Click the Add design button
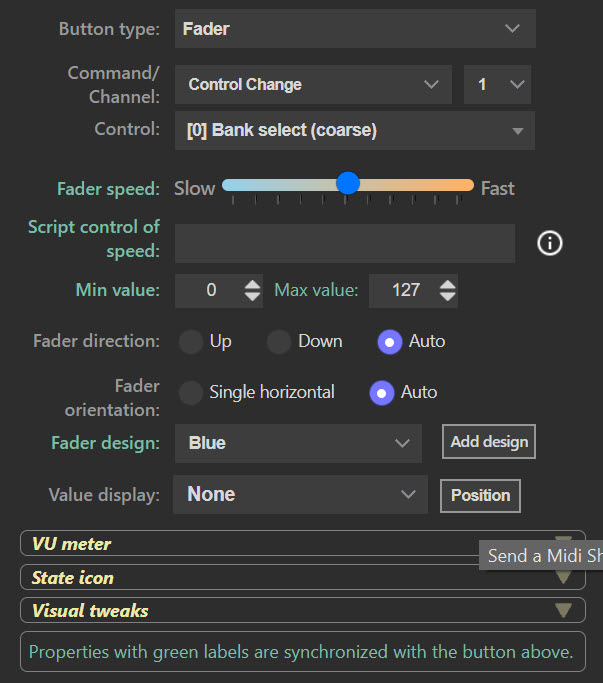Viewport: 603px width, 683px height. click(489, 442)
